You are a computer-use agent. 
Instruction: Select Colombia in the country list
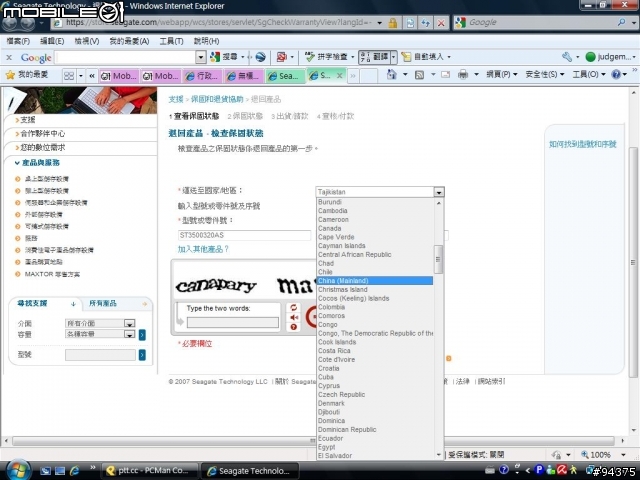coord(375,307)
